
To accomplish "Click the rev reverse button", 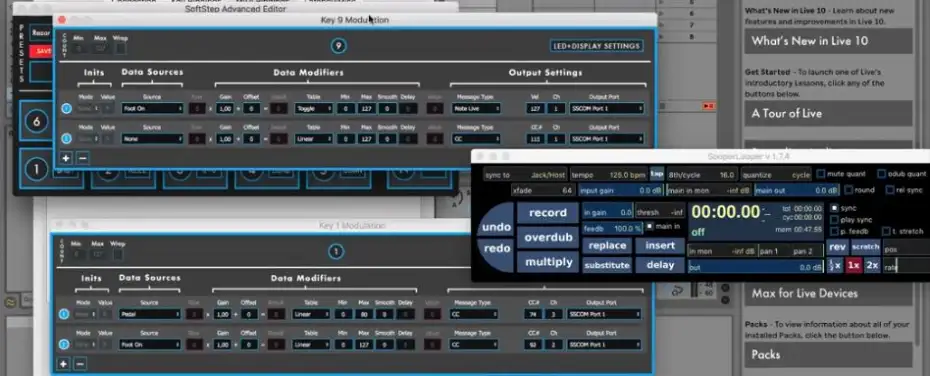I will pyautogui.click(x=837, y=247).
